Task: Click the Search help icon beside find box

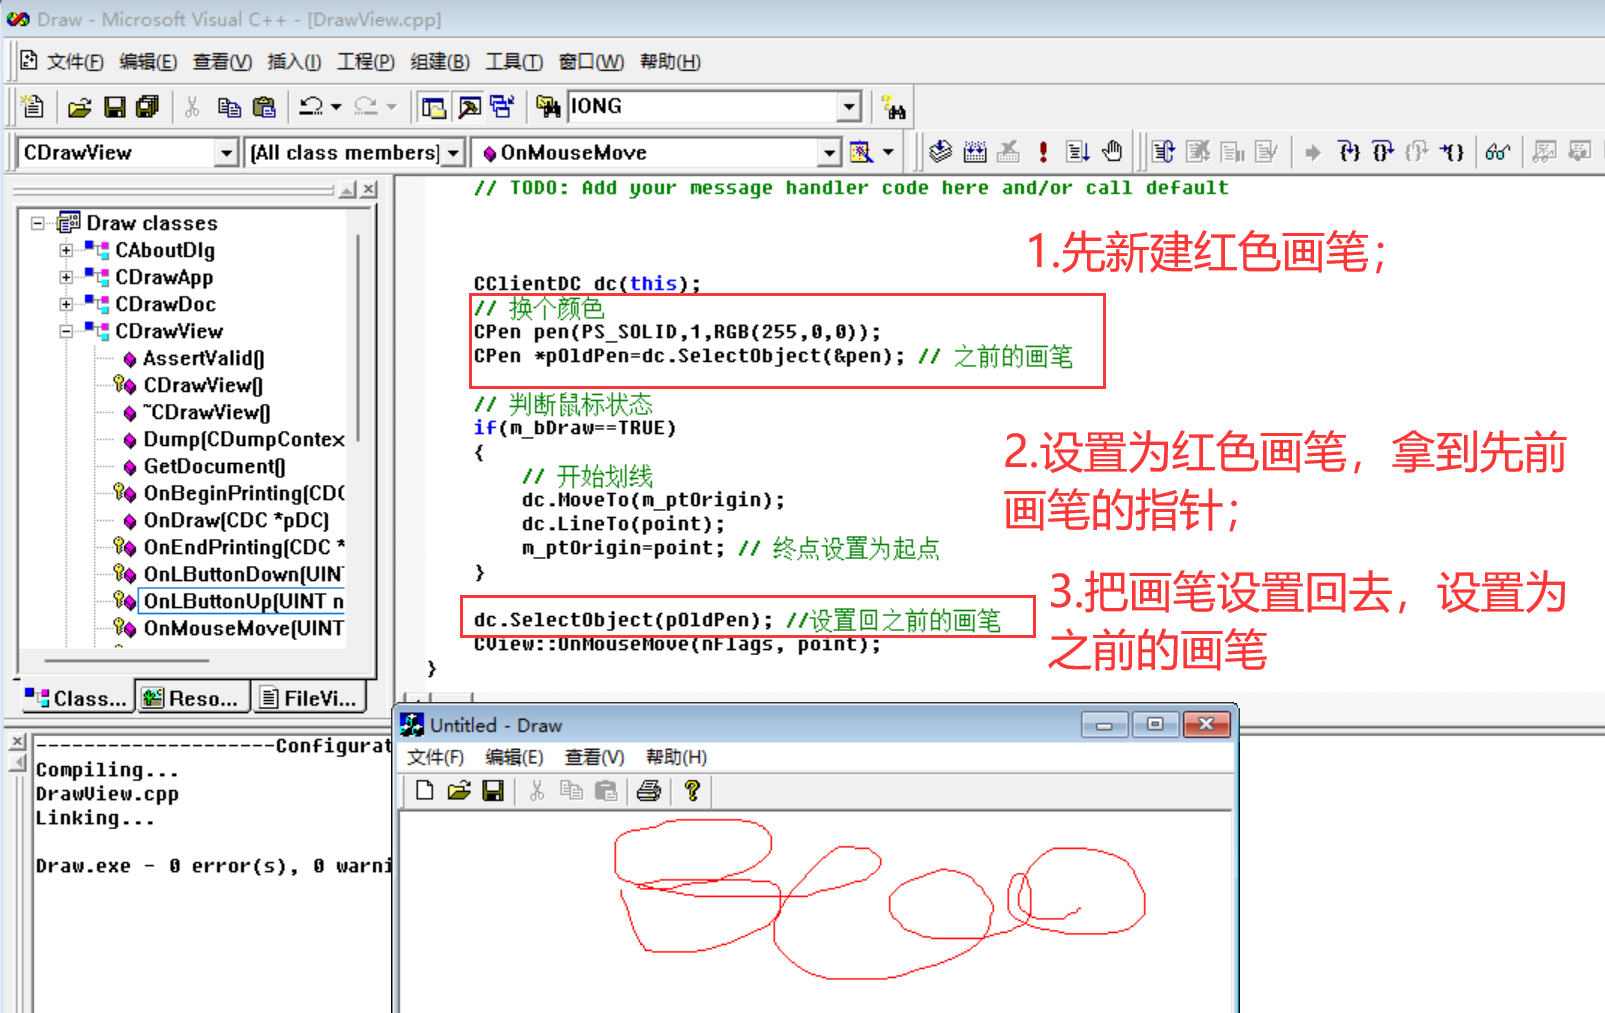Action: [x=893, y=107]
